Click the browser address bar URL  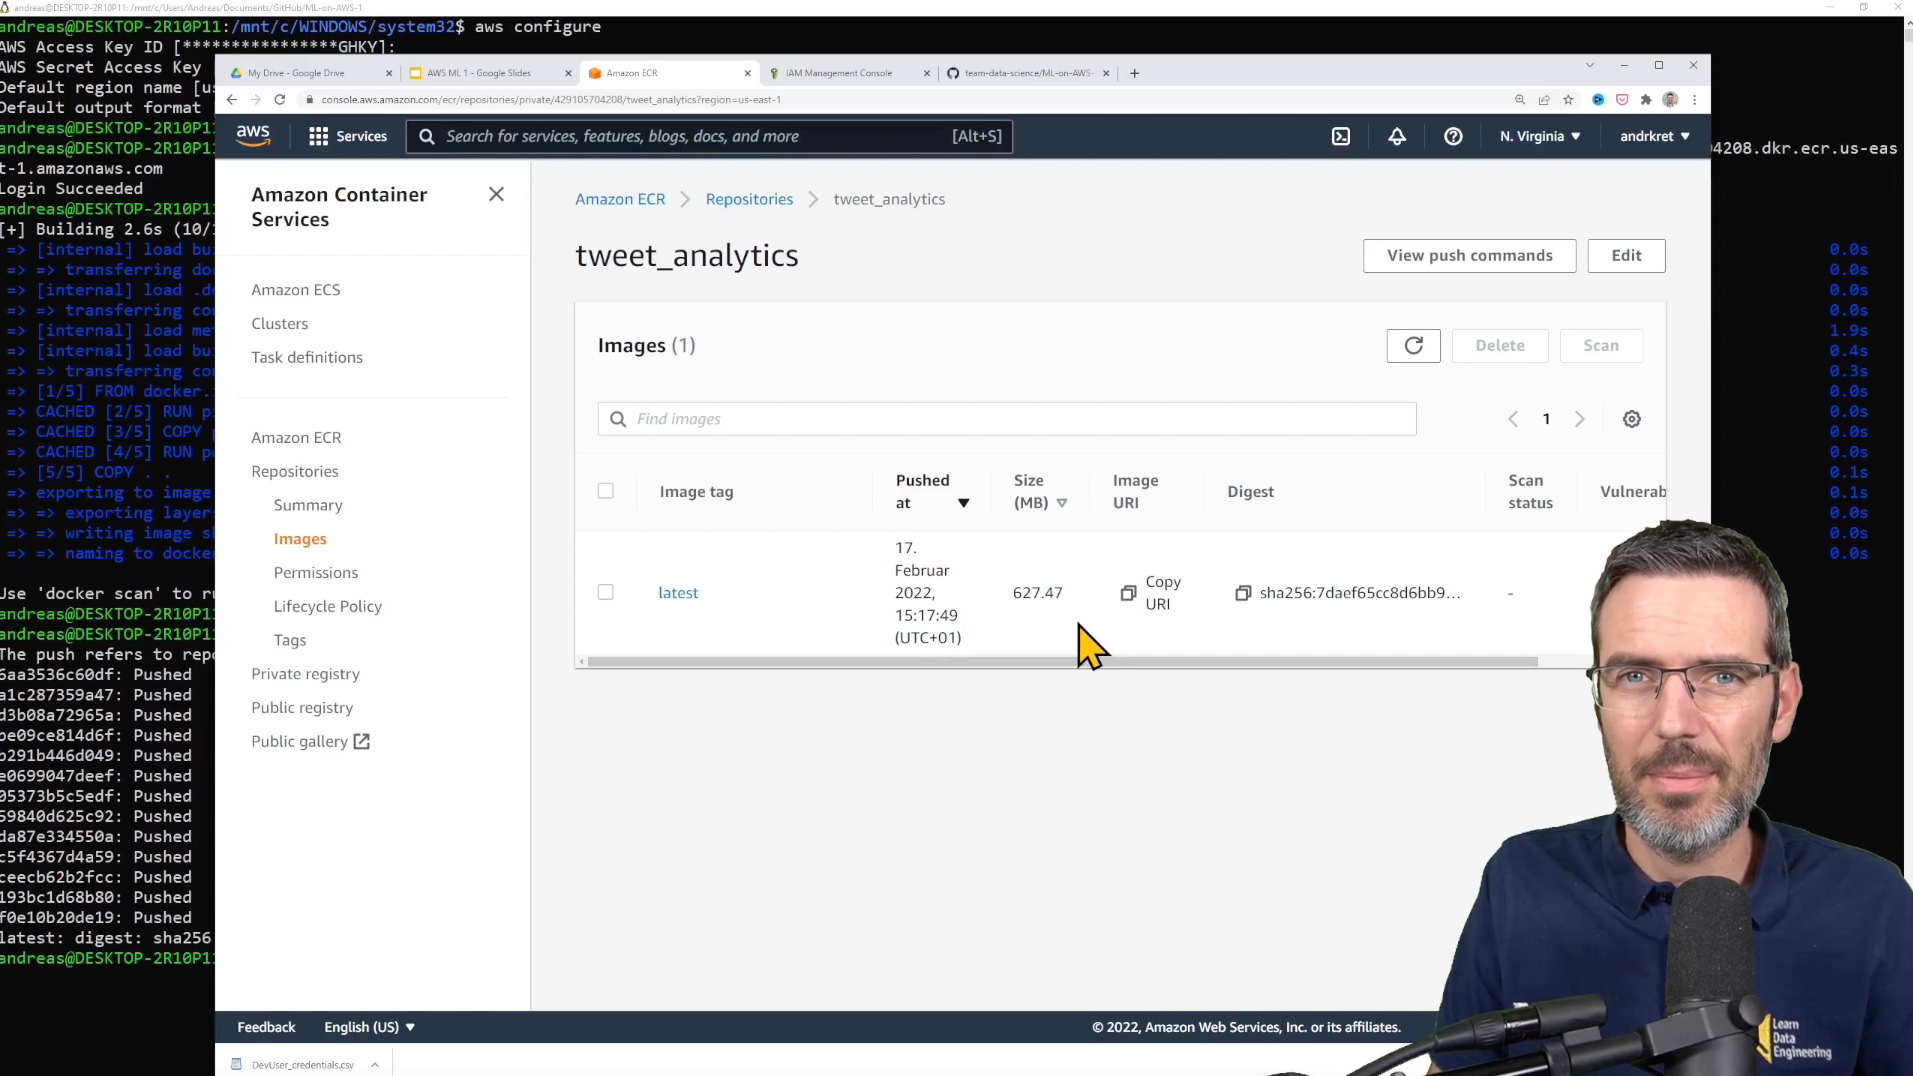[551, 99]
